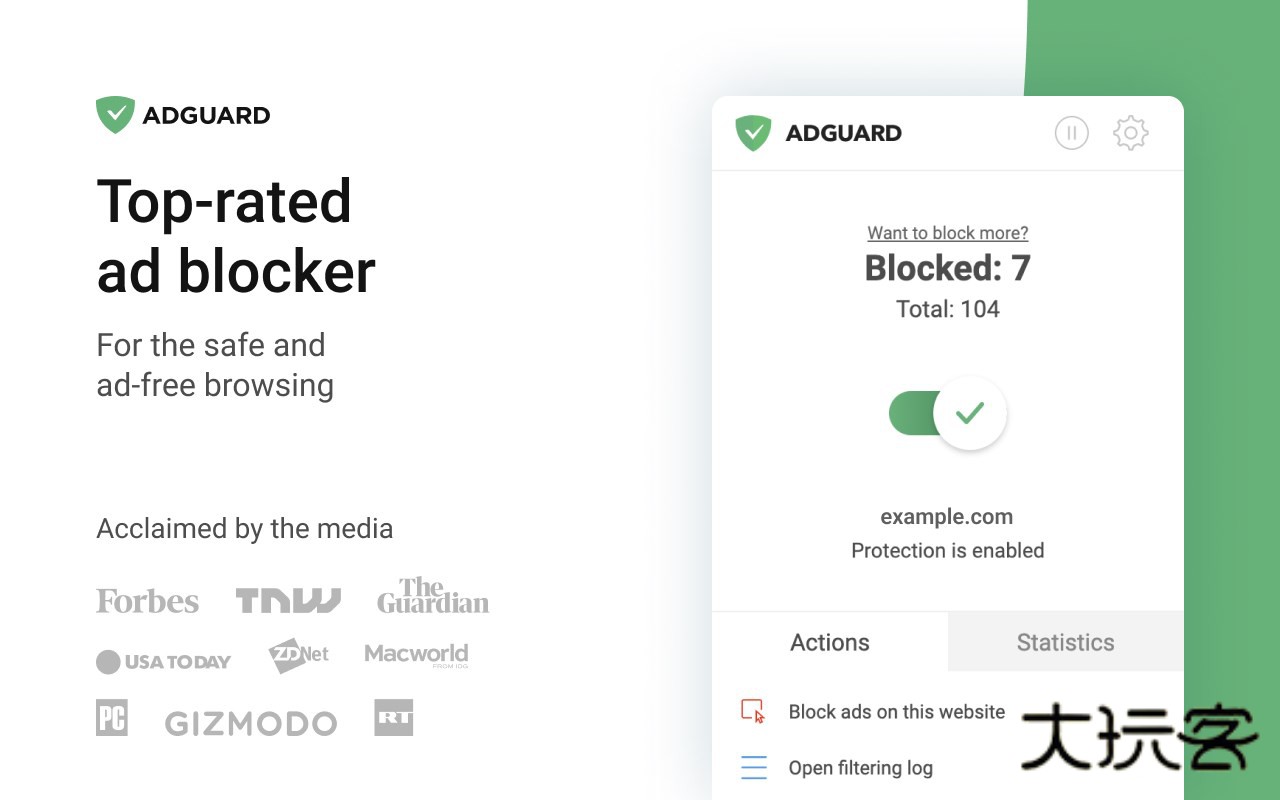Click the AdGuard shield logo in the popup header
This screenshot has height=800, width=1280.
click(755, 132)
